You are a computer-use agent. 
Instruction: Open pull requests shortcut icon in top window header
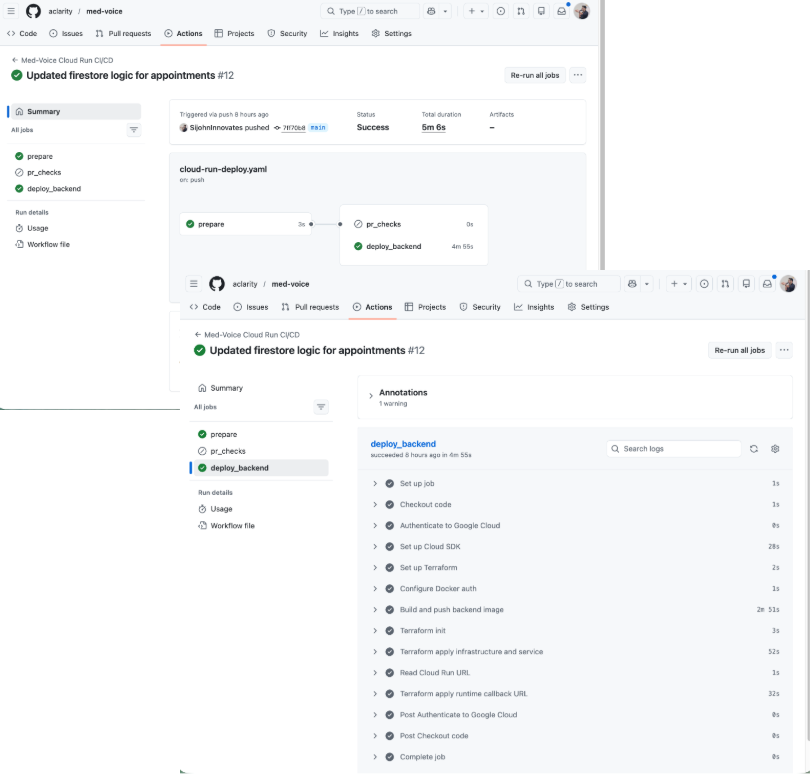(x=521, y=11)
